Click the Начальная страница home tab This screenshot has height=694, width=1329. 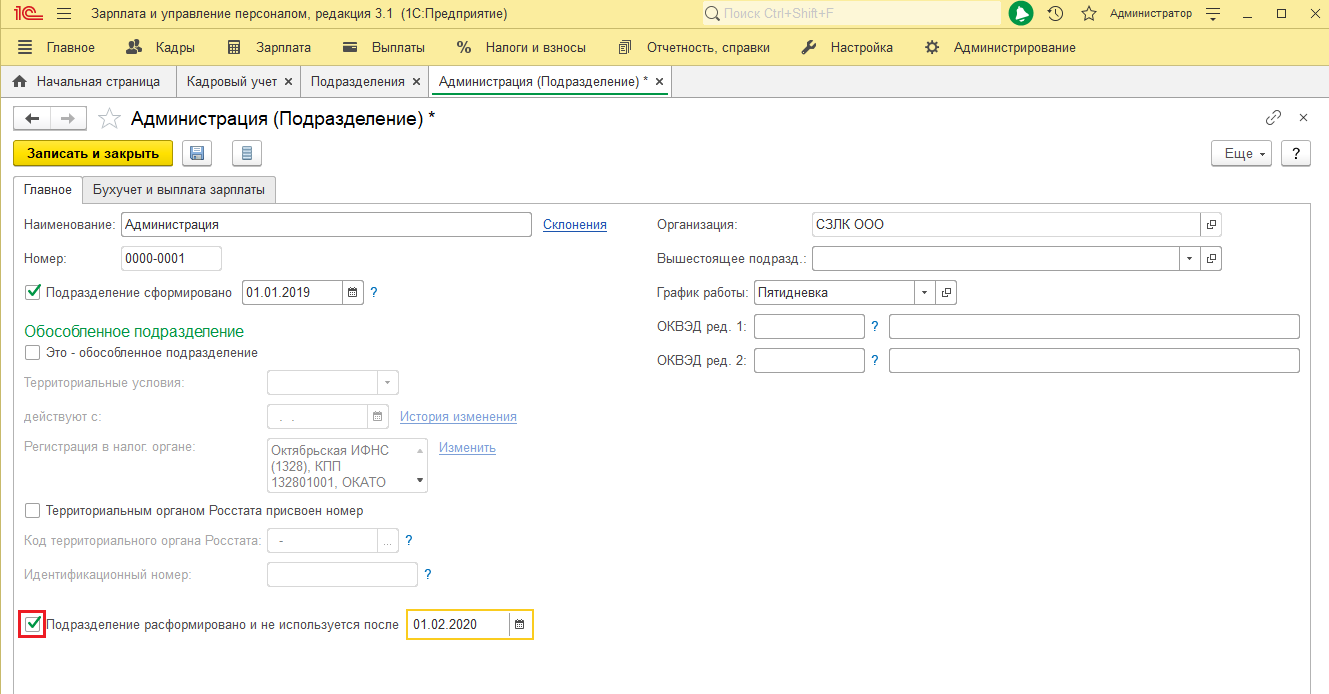click(86, 82)
